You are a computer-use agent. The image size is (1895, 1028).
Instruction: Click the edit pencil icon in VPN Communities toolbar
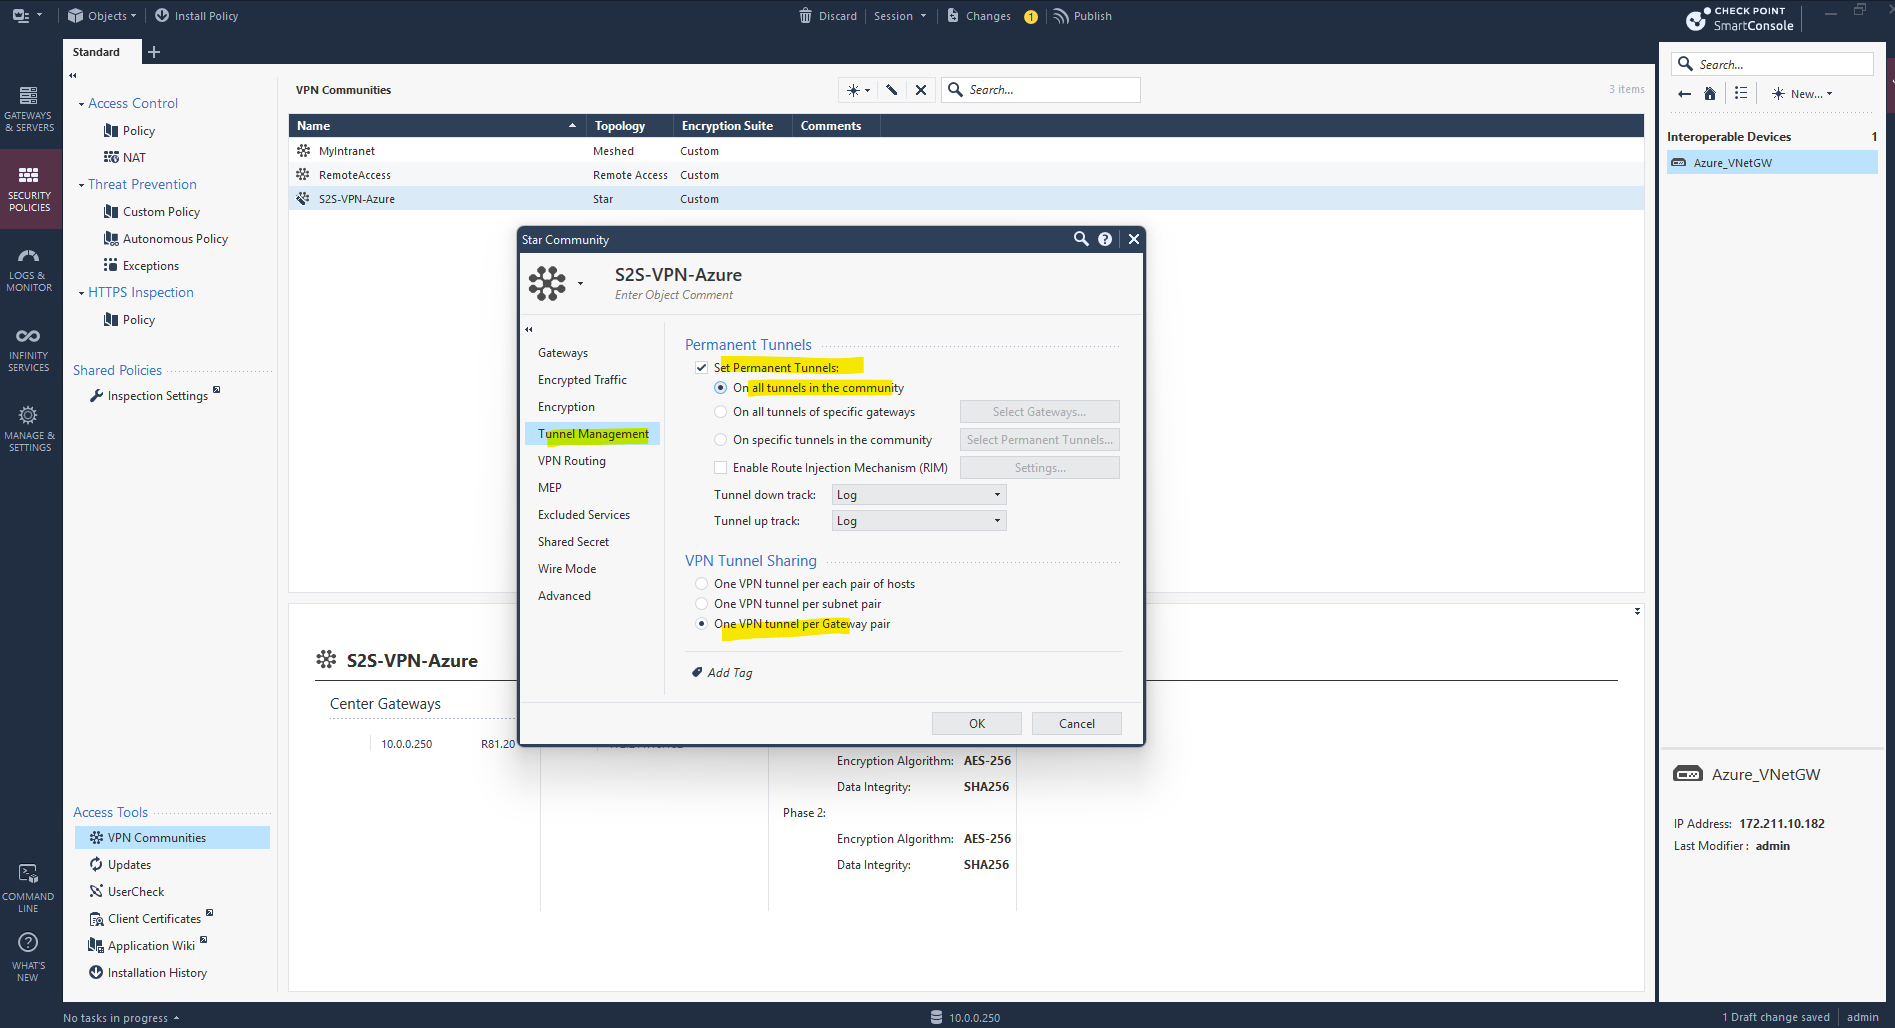coord(892,90)
